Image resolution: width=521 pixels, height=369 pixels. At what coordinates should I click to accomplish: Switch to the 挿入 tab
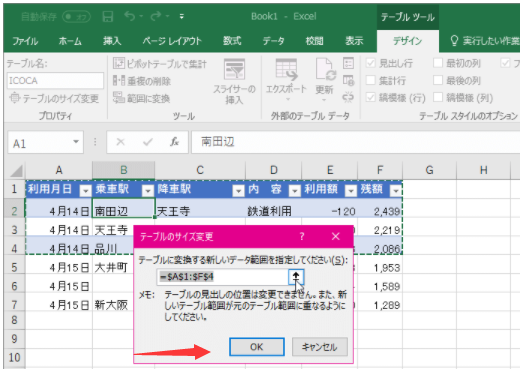[112, 41]
